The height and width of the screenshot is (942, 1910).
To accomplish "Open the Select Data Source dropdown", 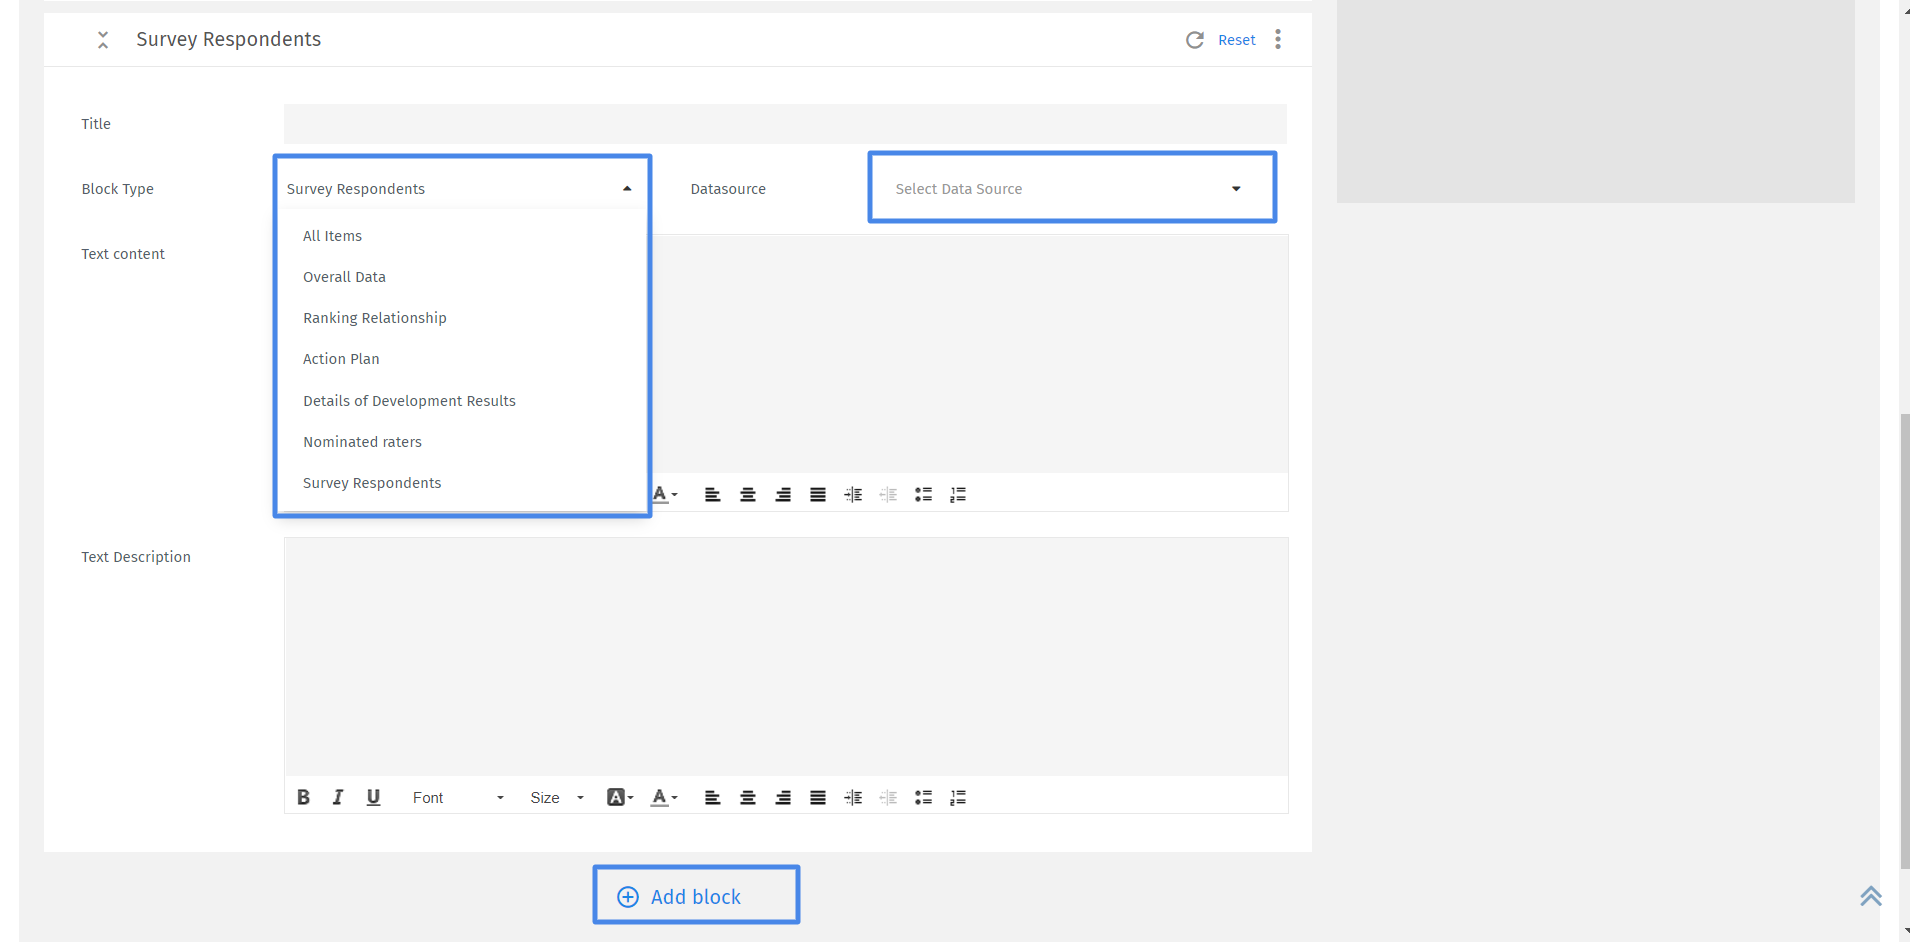I will click(1070, 188).
